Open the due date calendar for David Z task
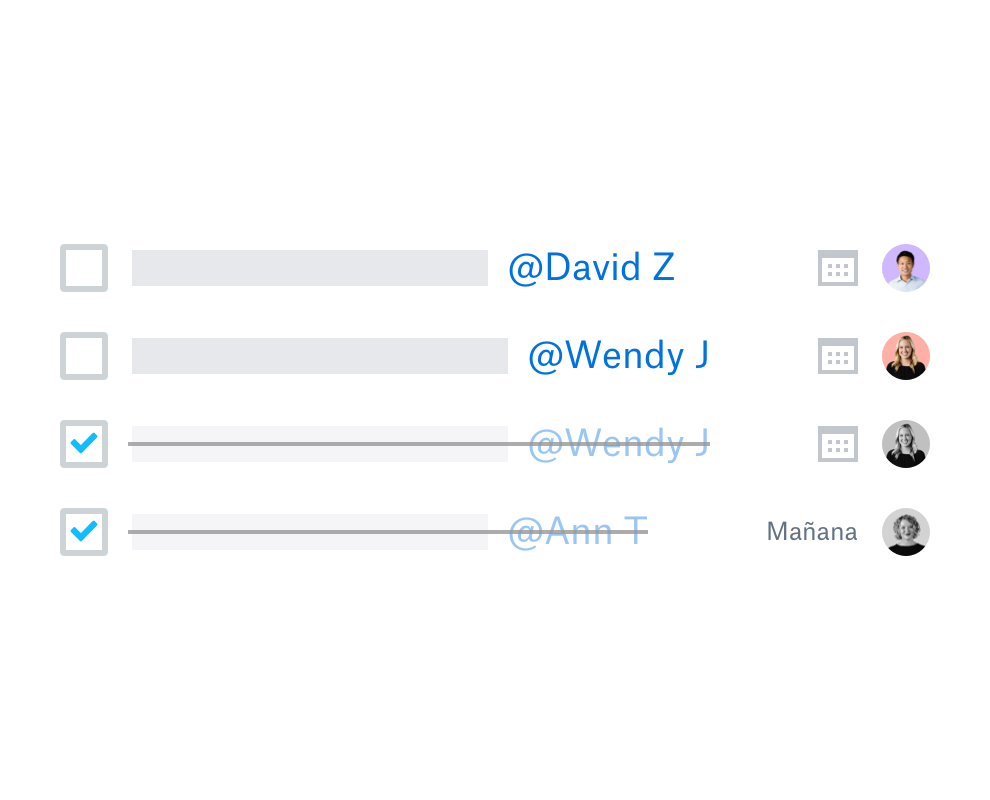Image resolution: width=990 pixels, height=800 pixels. pos(838,268)
